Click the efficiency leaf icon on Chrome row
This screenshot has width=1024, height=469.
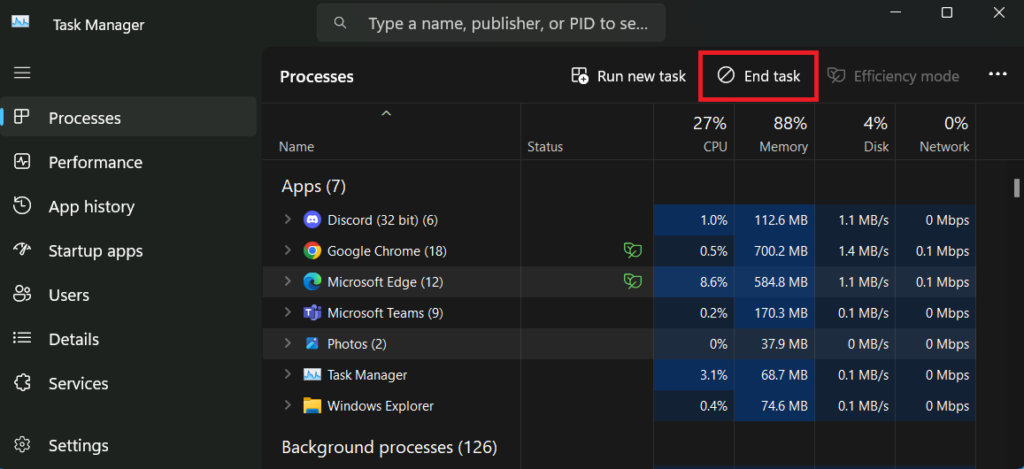click(632, 250)
